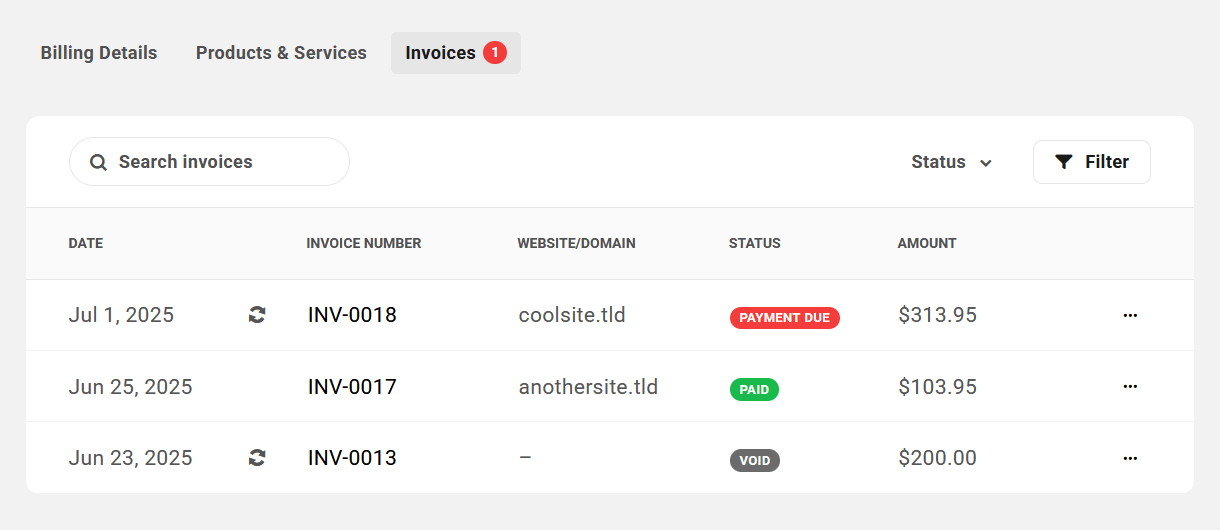Image resolution: width=1220 pixels, height=530 pixels.
Task: Click the recurring icon beside INV-0018
Action: pyautogui.click(x=257, y=315)
